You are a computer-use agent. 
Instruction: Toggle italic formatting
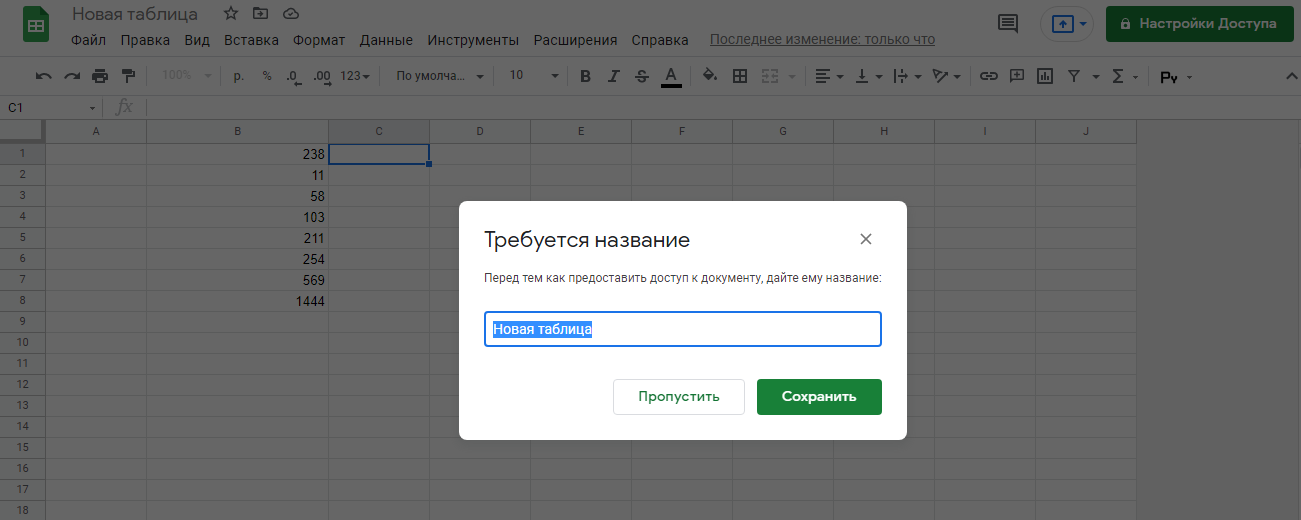614,76
